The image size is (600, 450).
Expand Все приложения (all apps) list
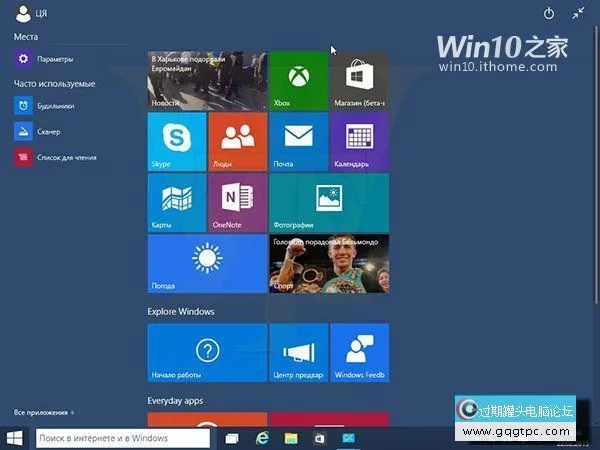point(44,412)
